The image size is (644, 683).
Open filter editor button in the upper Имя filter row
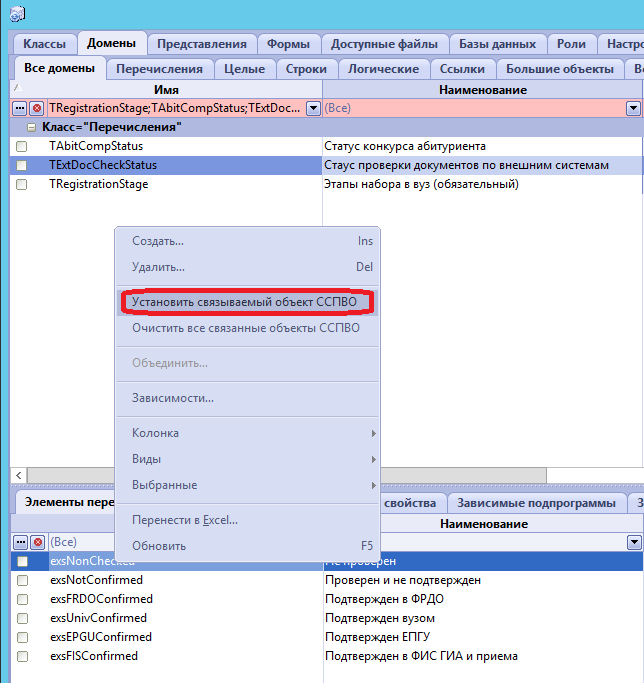[20, 108]
